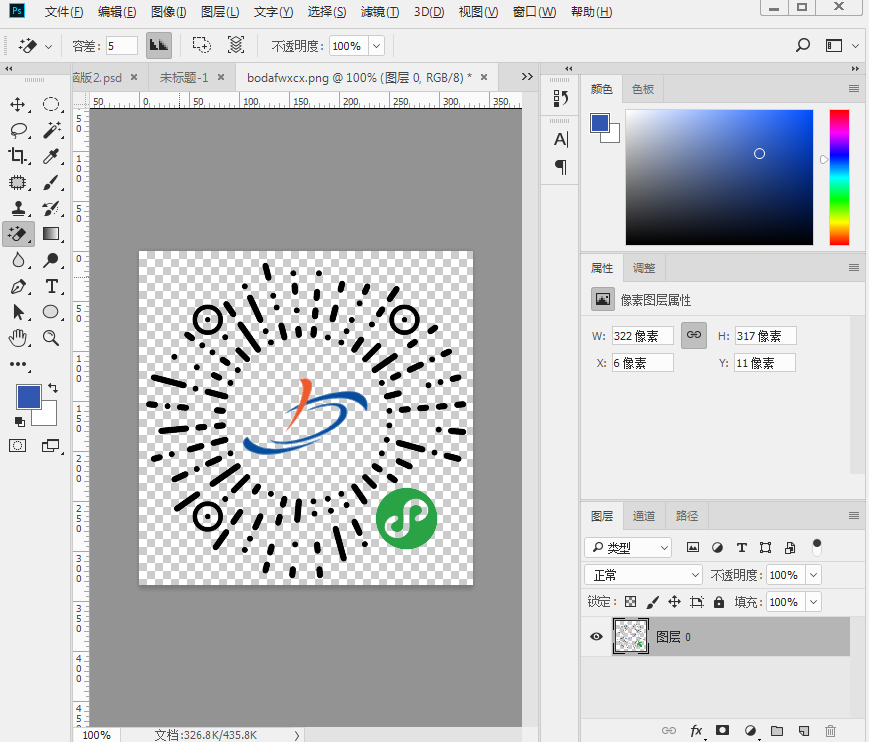The height and width of the screenshot is (742, 869).
Task: Toggle the width-height link in Properties
Action: pos(694,335)
